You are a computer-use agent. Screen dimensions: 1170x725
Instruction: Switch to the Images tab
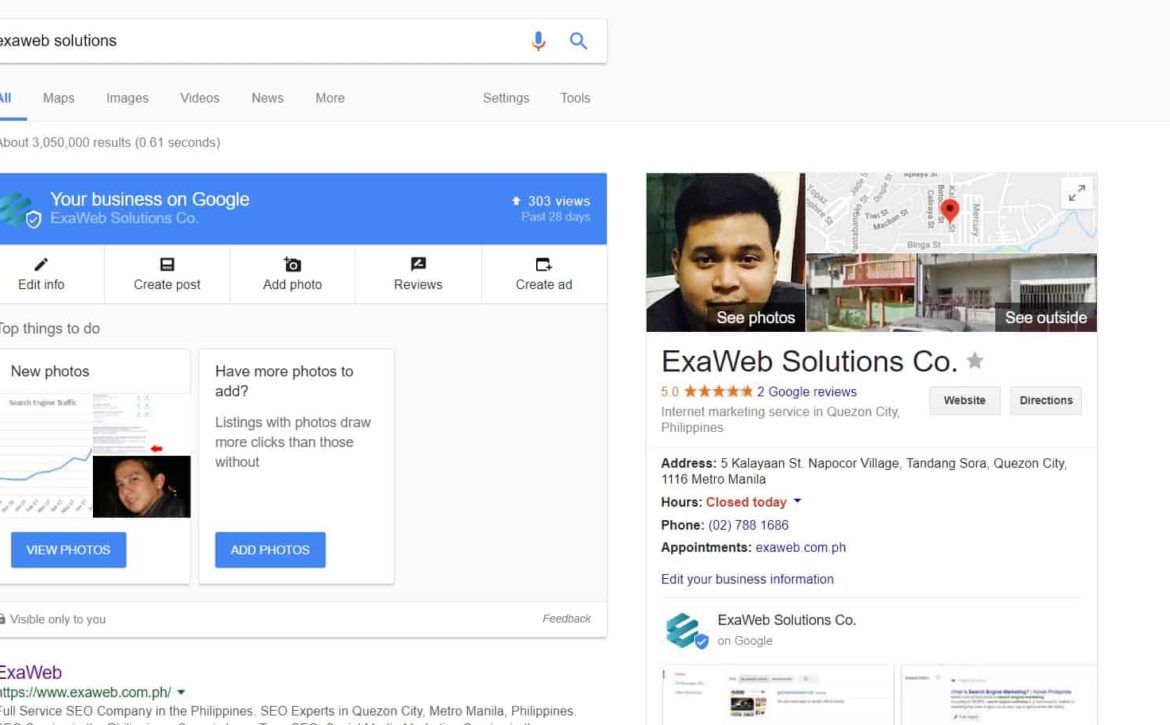pyautogui.click(x=127, y=98)
